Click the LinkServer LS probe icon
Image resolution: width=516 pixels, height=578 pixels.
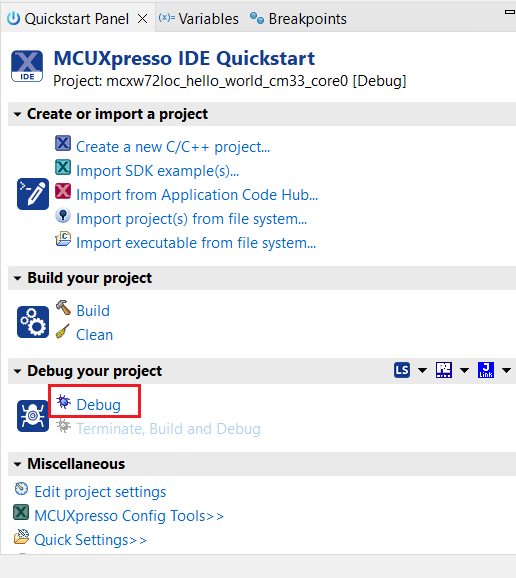[402, 370]
